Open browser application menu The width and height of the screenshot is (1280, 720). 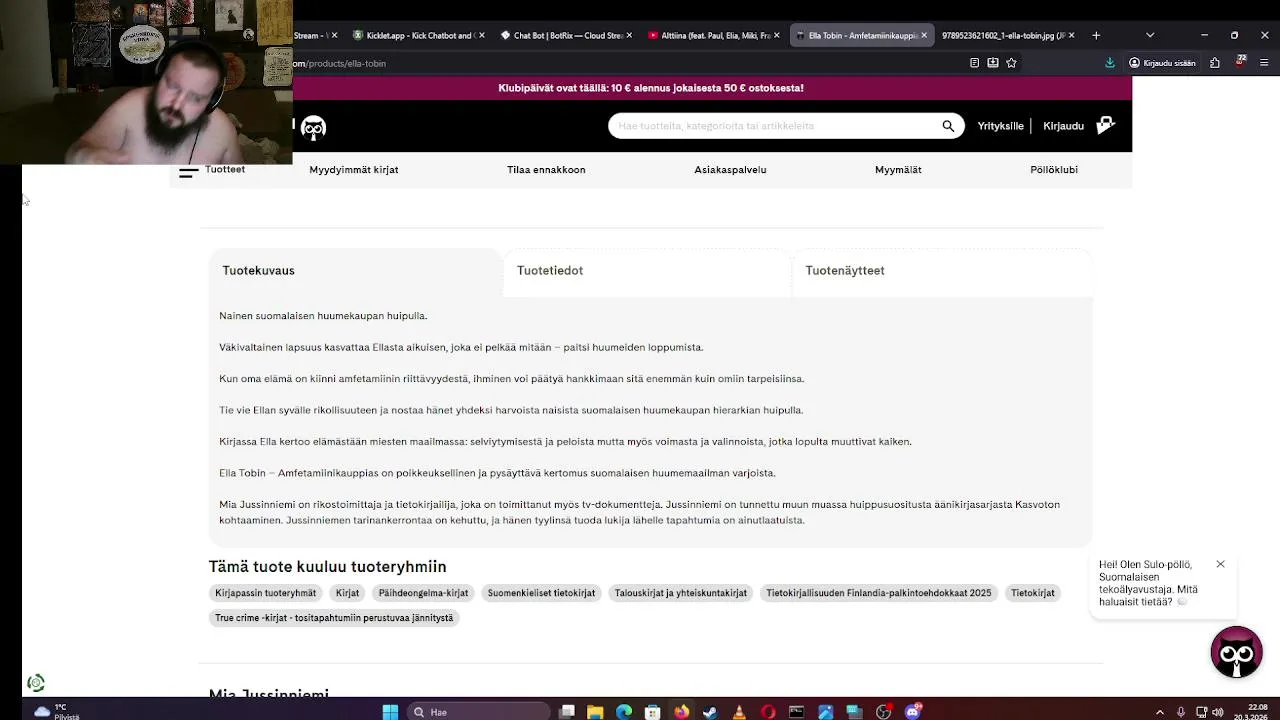1264,62
